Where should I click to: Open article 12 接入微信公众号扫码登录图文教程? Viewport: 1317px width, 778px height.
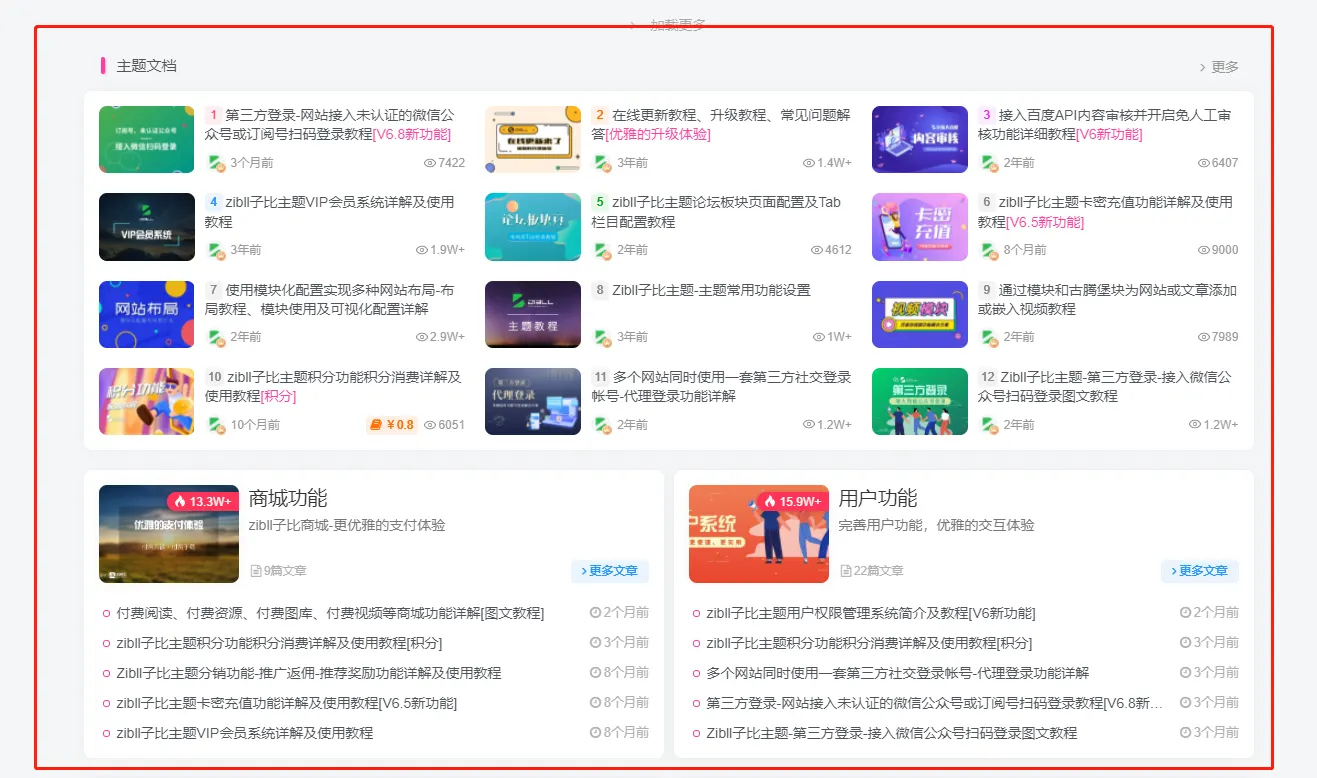[x=1105, y=386]
